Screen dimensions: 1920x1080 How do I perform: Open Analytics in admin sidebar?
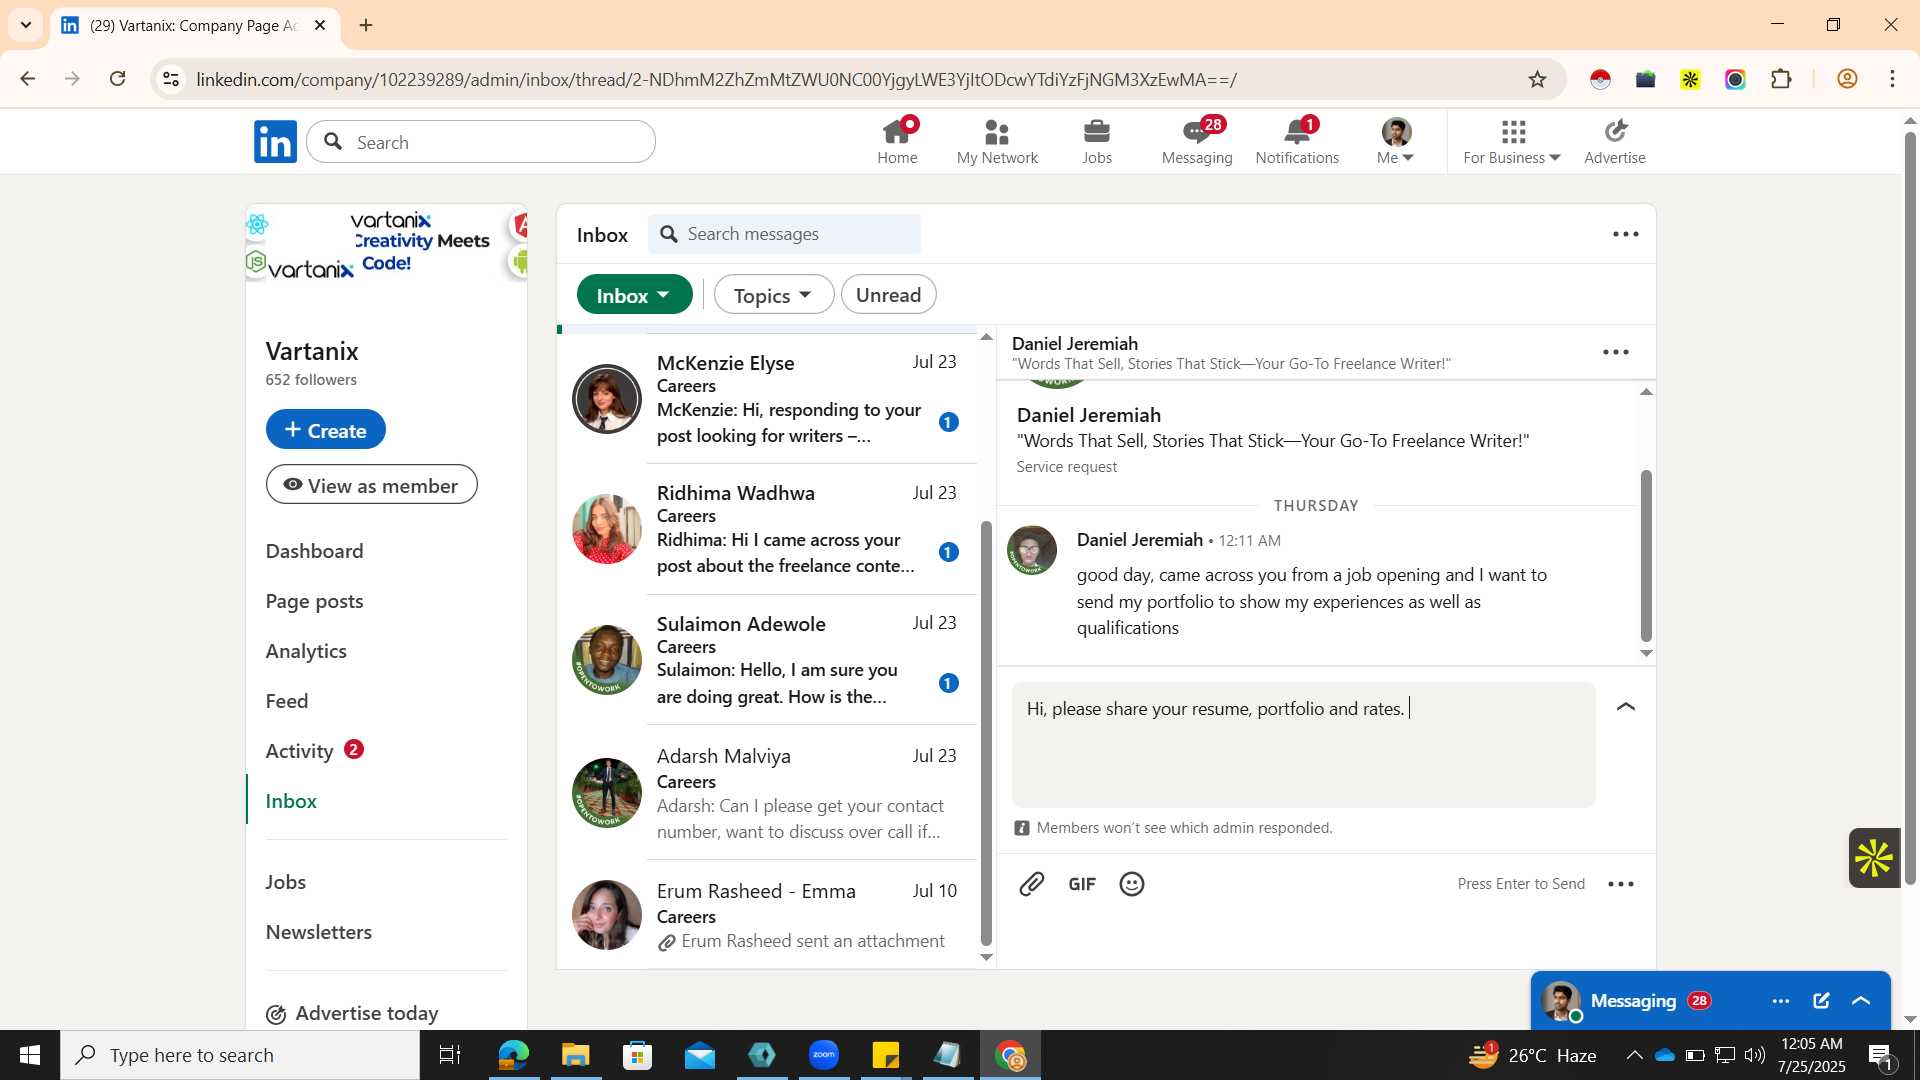tap(306, 651)
